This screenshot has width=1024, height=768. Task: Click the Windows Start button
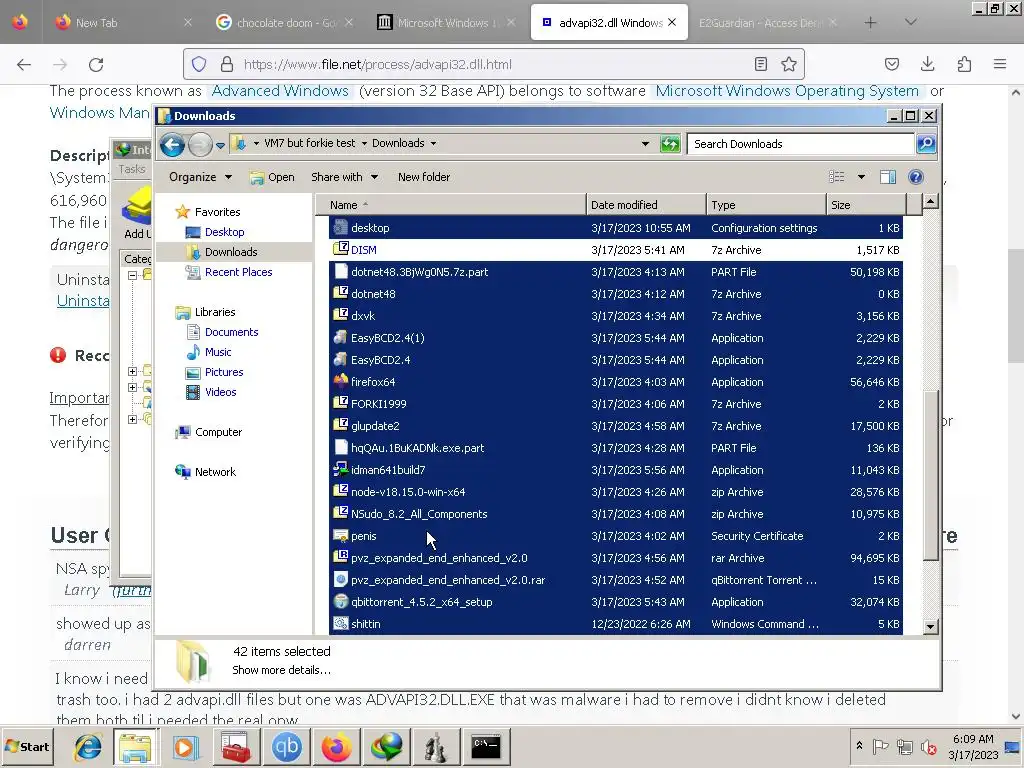coord(27,746)
